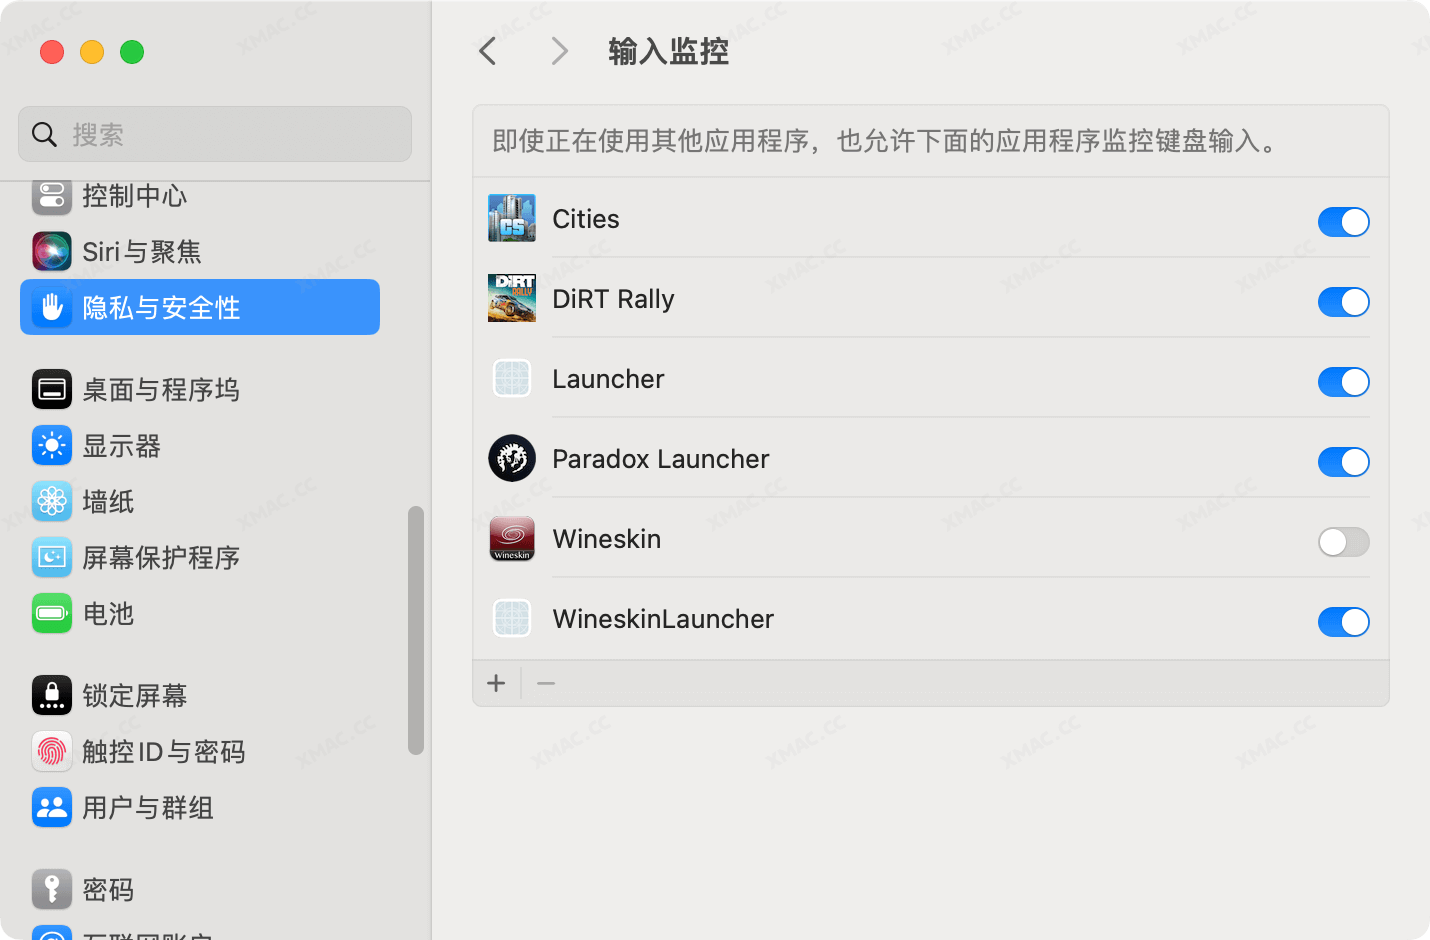Disable input monitoring for Cities

(x=1343, y=222)
